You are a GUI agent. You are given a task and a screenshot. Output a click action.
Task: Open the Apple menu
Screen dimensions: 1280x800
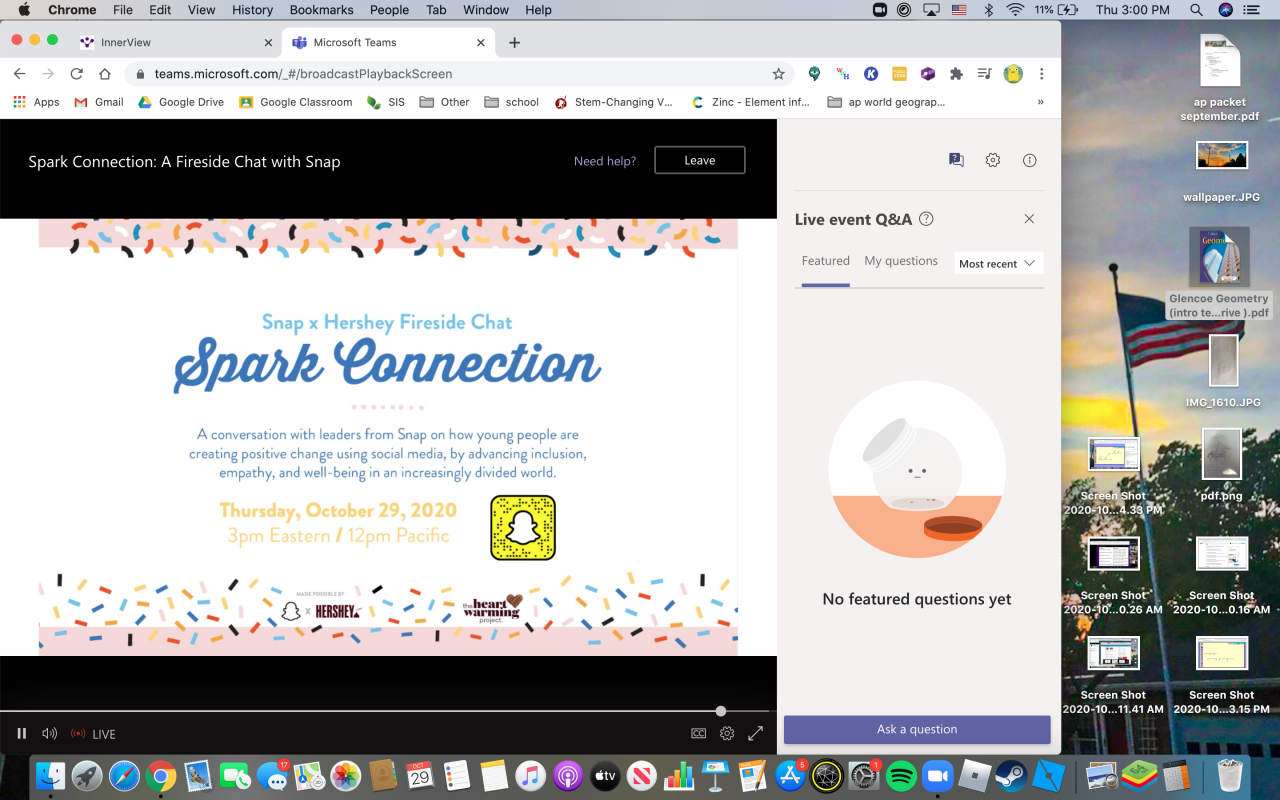[24, 10]
